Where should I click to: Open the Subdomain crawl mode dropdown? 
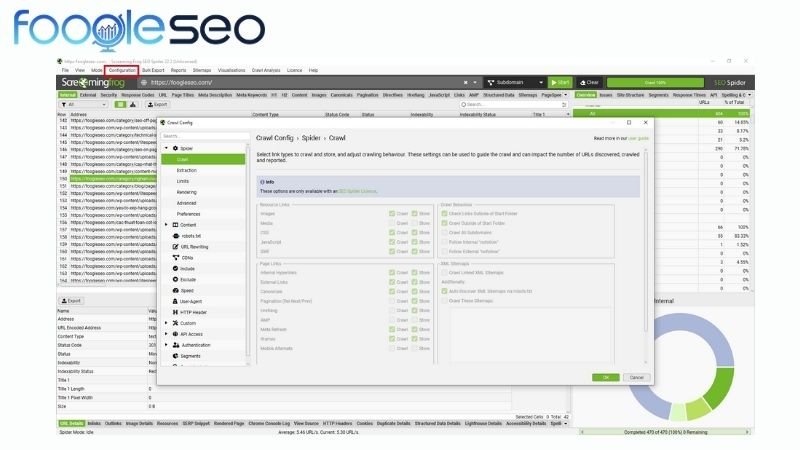click(x=515, y=83)
